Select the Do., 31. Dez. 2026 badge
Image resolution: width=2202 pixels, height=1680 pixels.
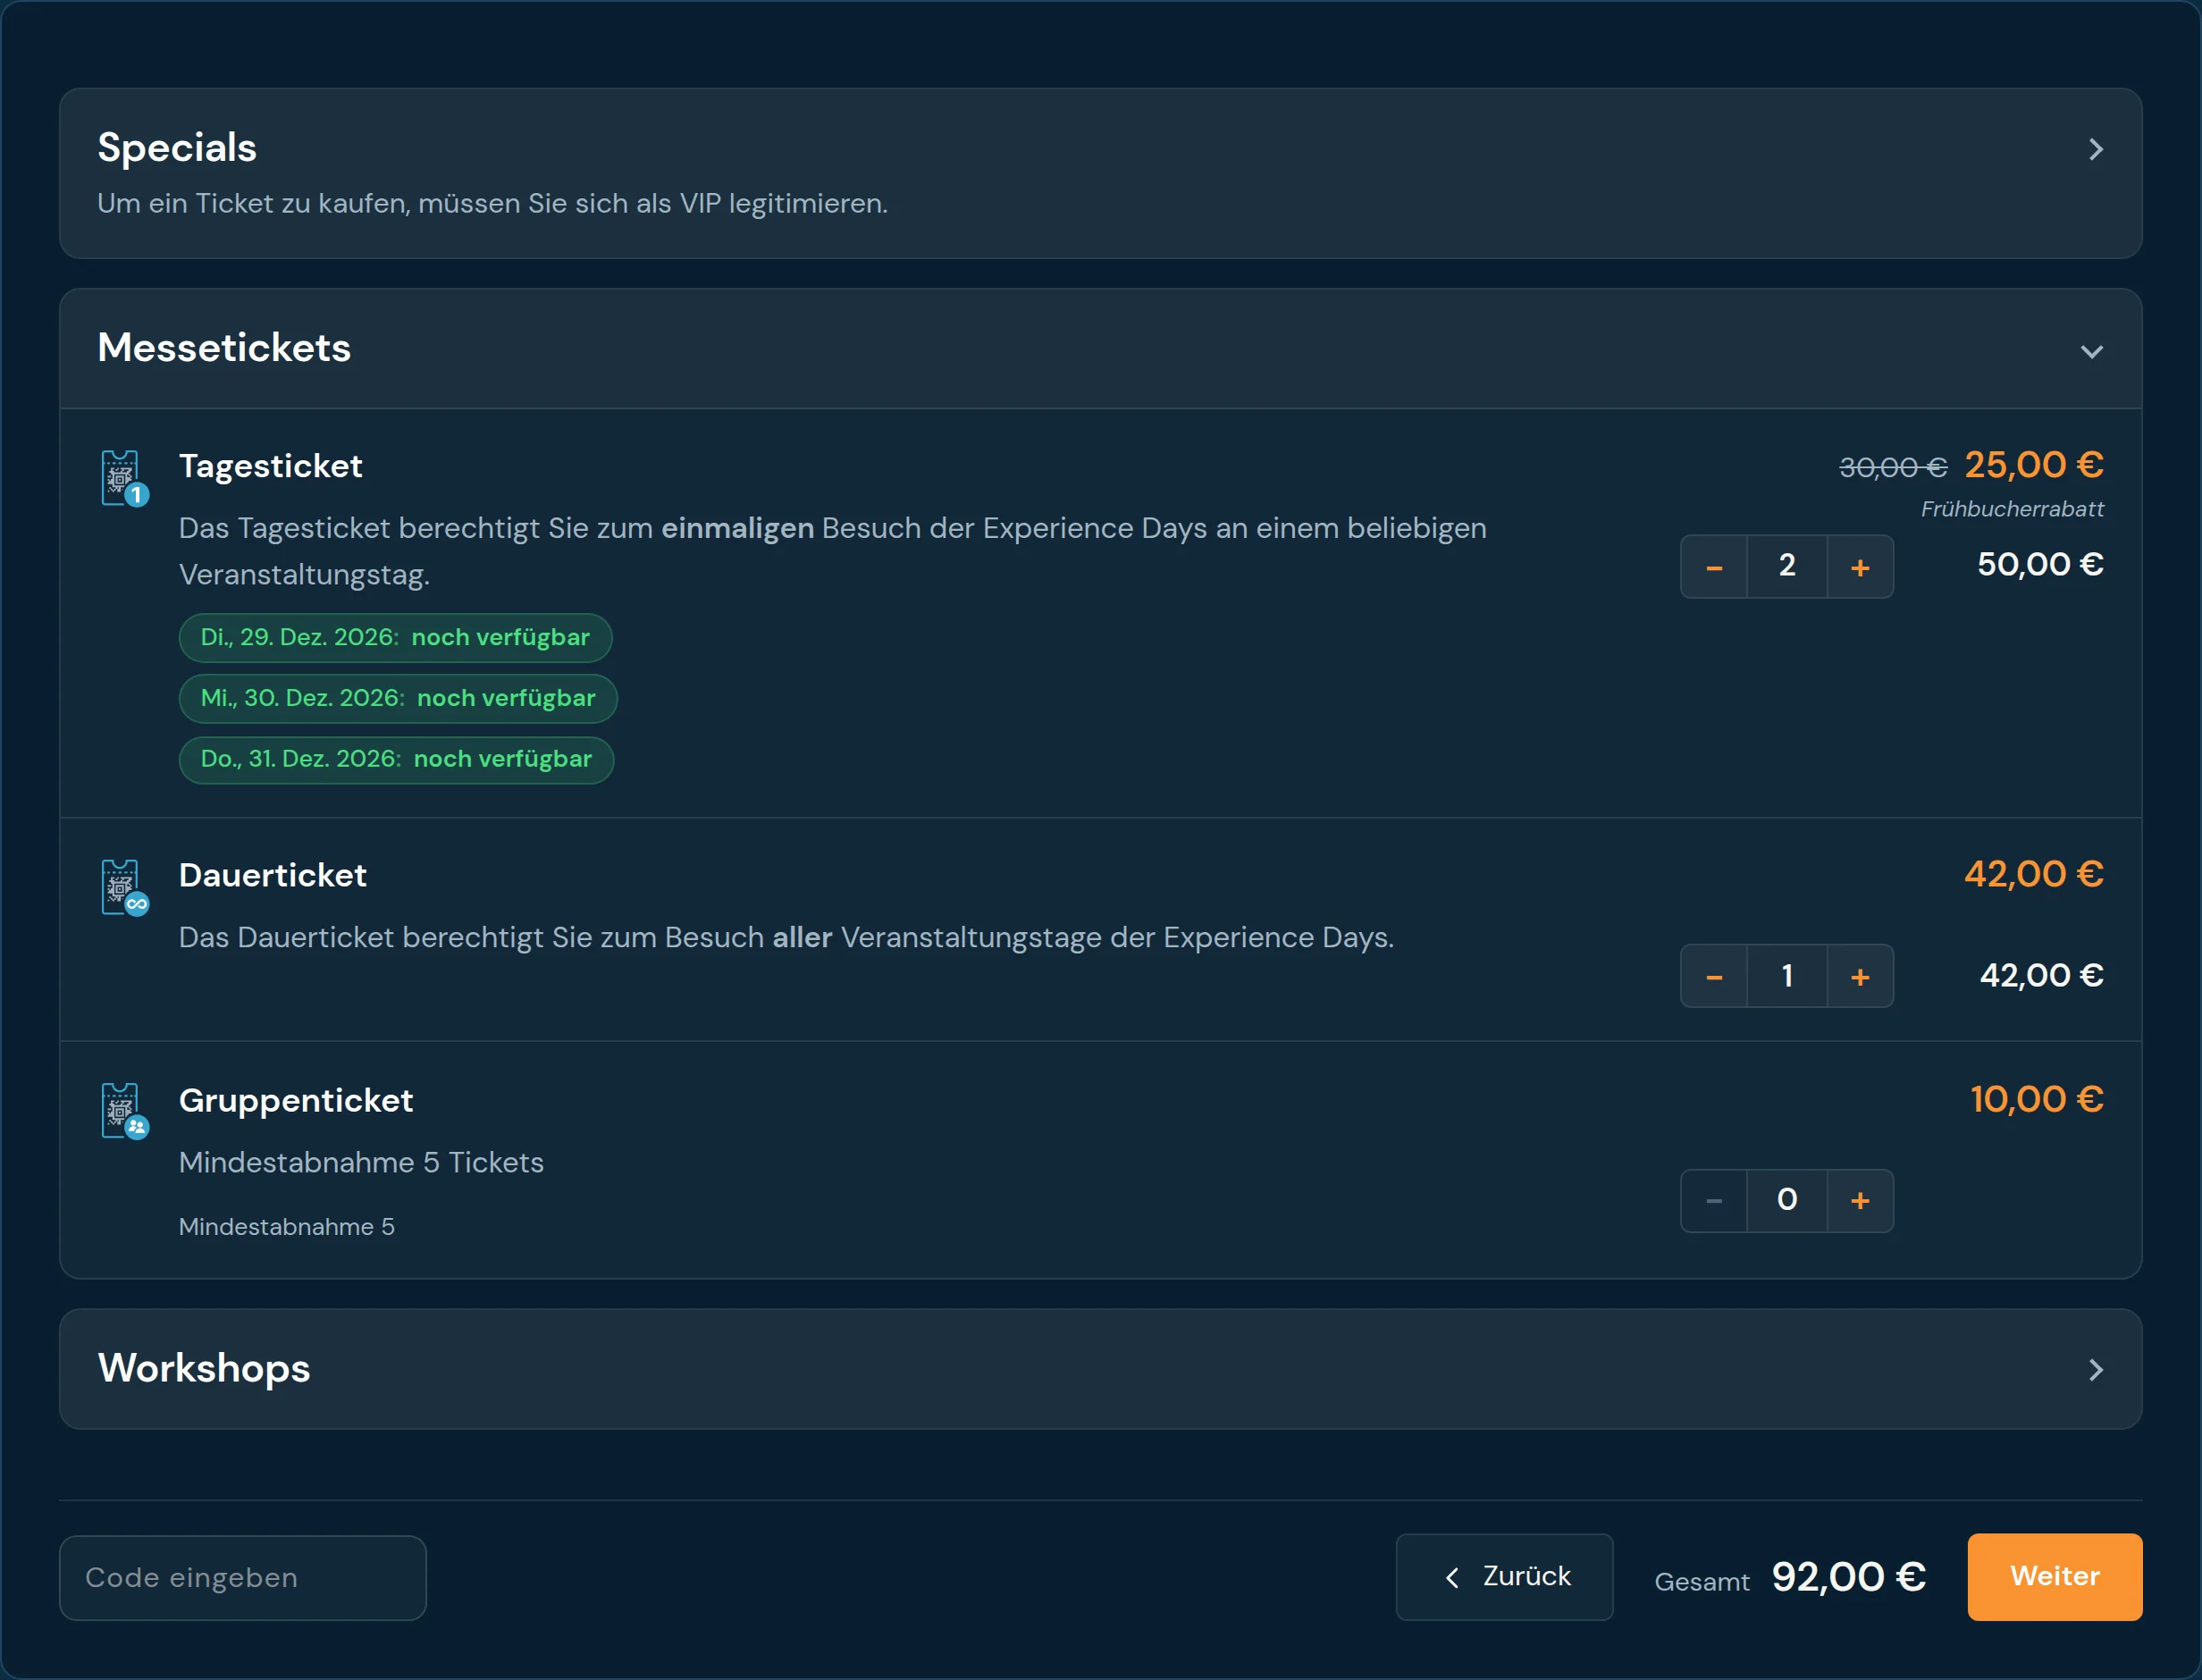[x=396, y=759]
